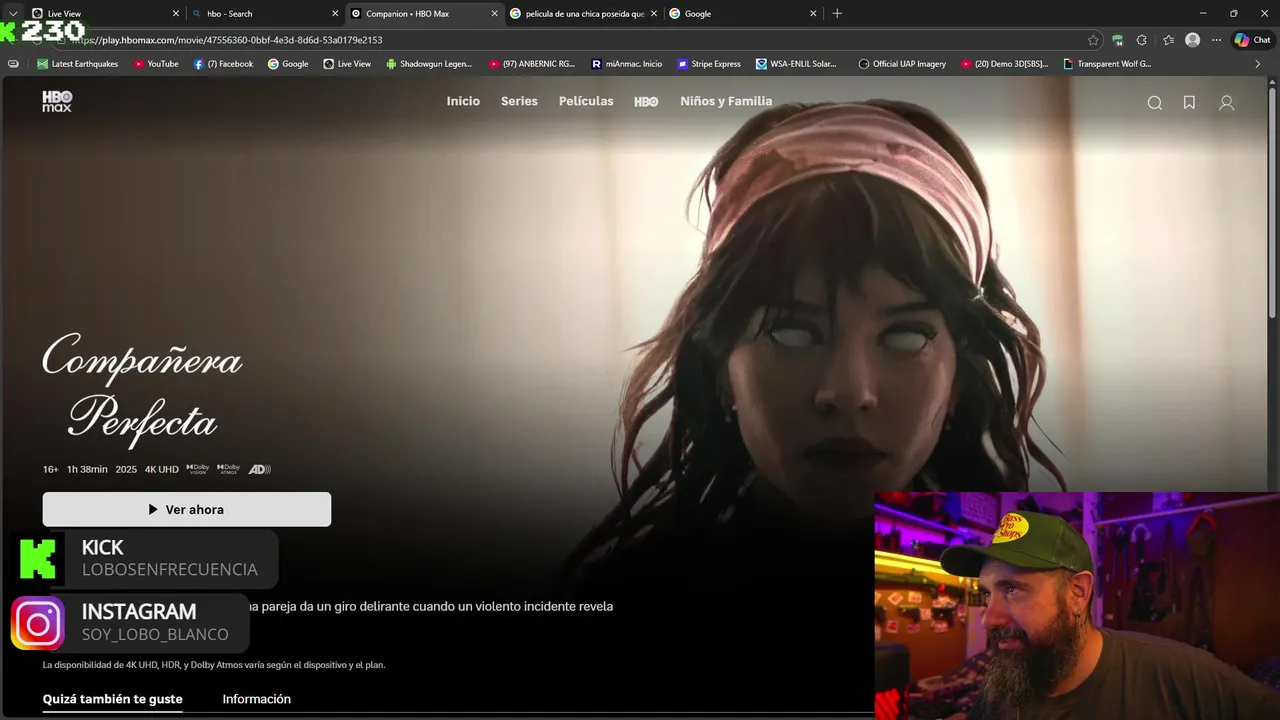Viewport: 1280px width, 720px height.
Task: Open the browser Extensions puzzle icon
Action: 1142,40
